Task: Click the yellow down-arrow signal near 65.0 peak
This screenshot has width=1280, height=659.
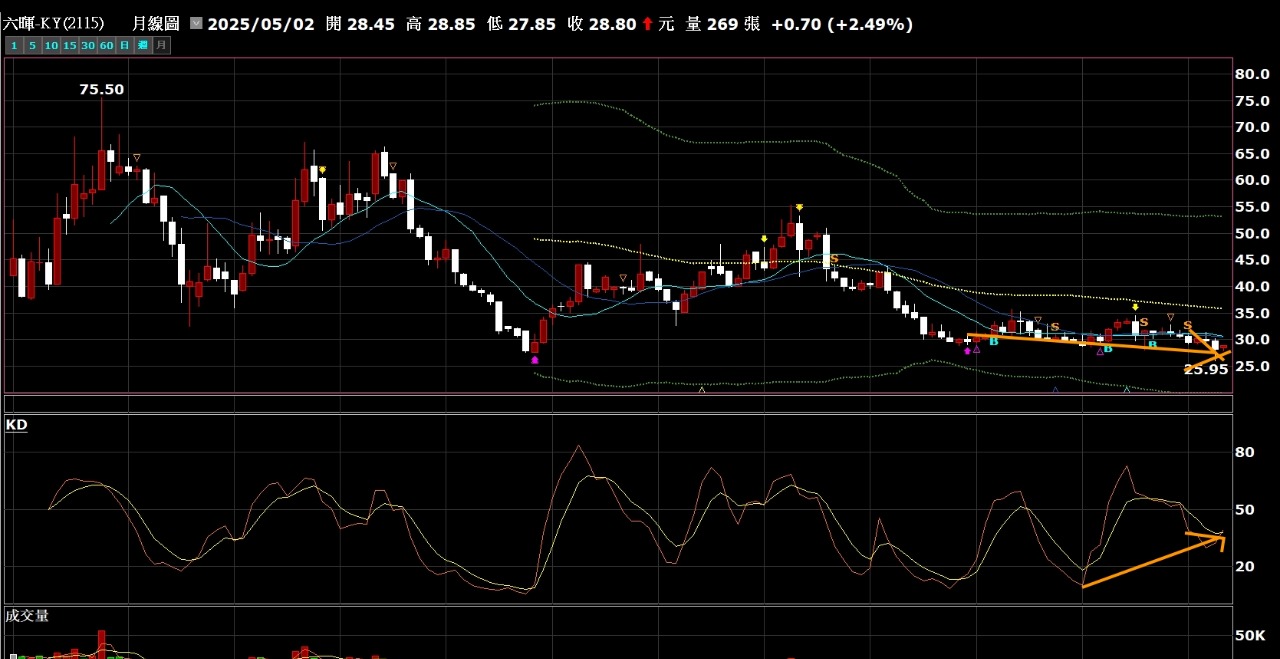Action: click(322, 170)
